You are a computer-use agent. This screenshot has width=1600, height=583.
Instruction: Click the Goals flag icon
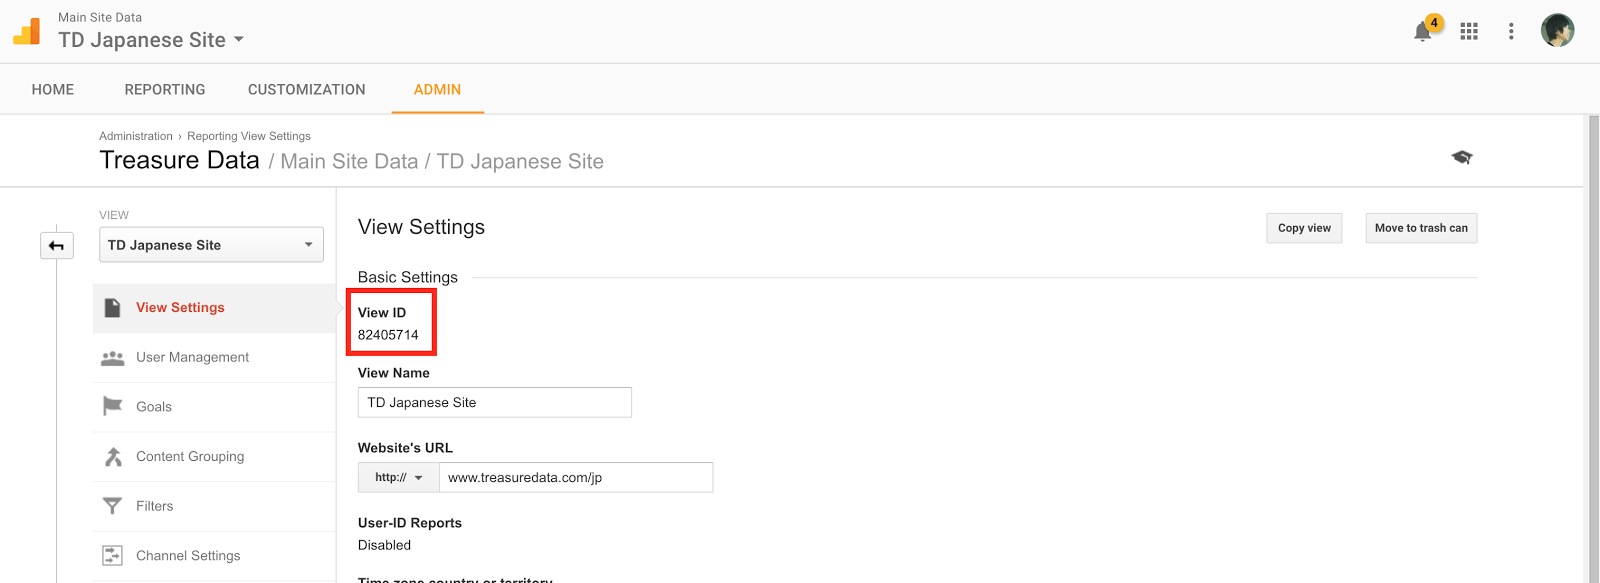pyautogui.click(x=113, y=406)
